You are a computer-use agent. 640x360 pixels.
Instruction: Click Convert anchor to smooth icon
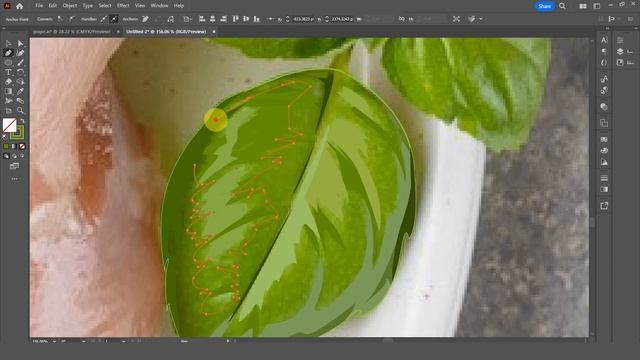click(72, 19)
